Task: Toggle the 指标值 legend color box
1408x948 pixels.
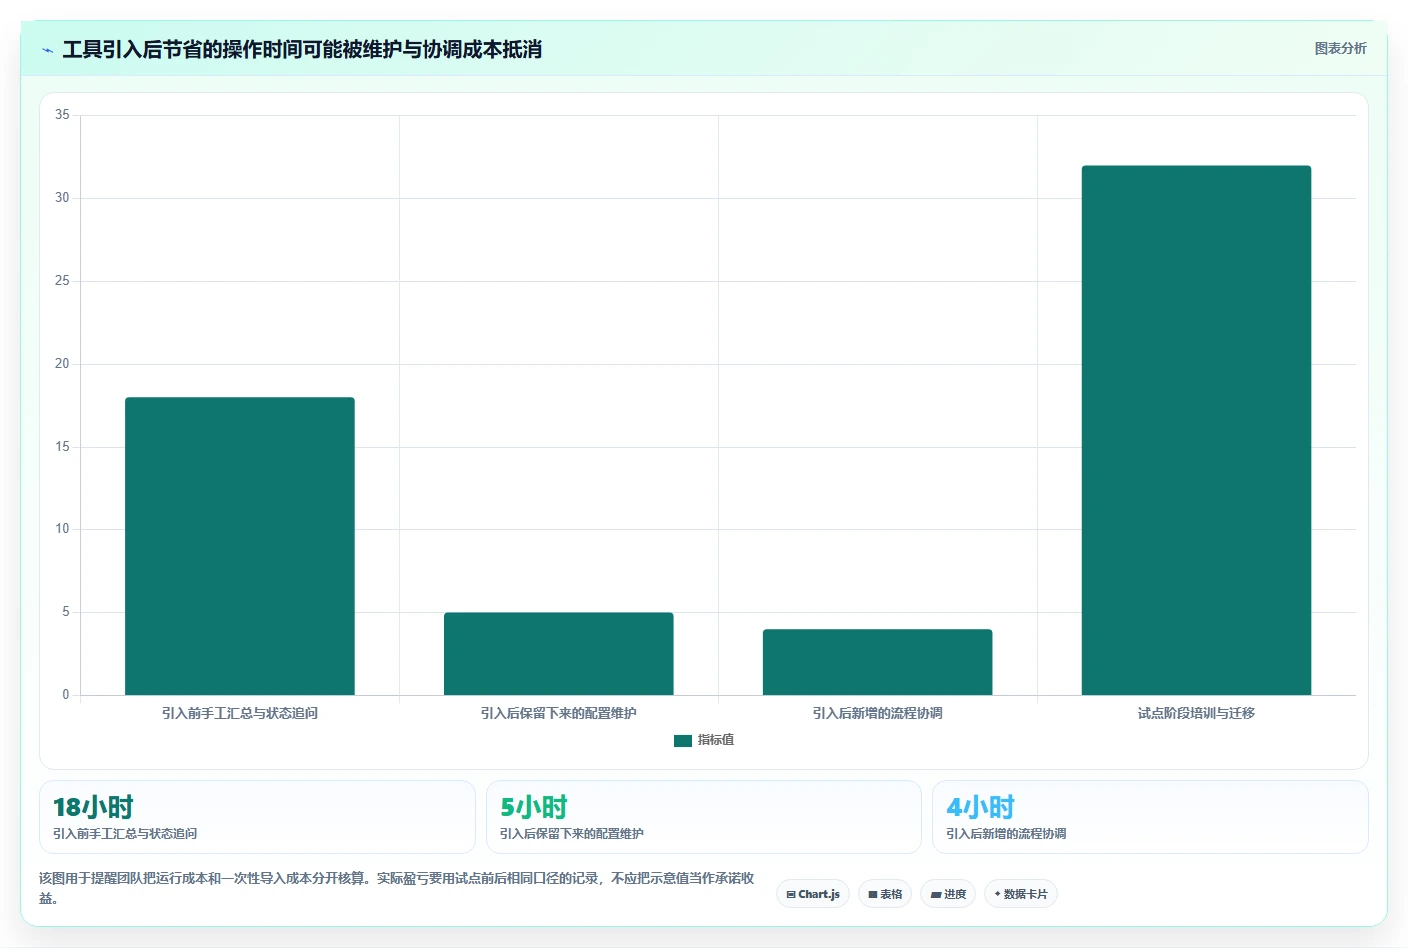Action: tap(683, 740)
